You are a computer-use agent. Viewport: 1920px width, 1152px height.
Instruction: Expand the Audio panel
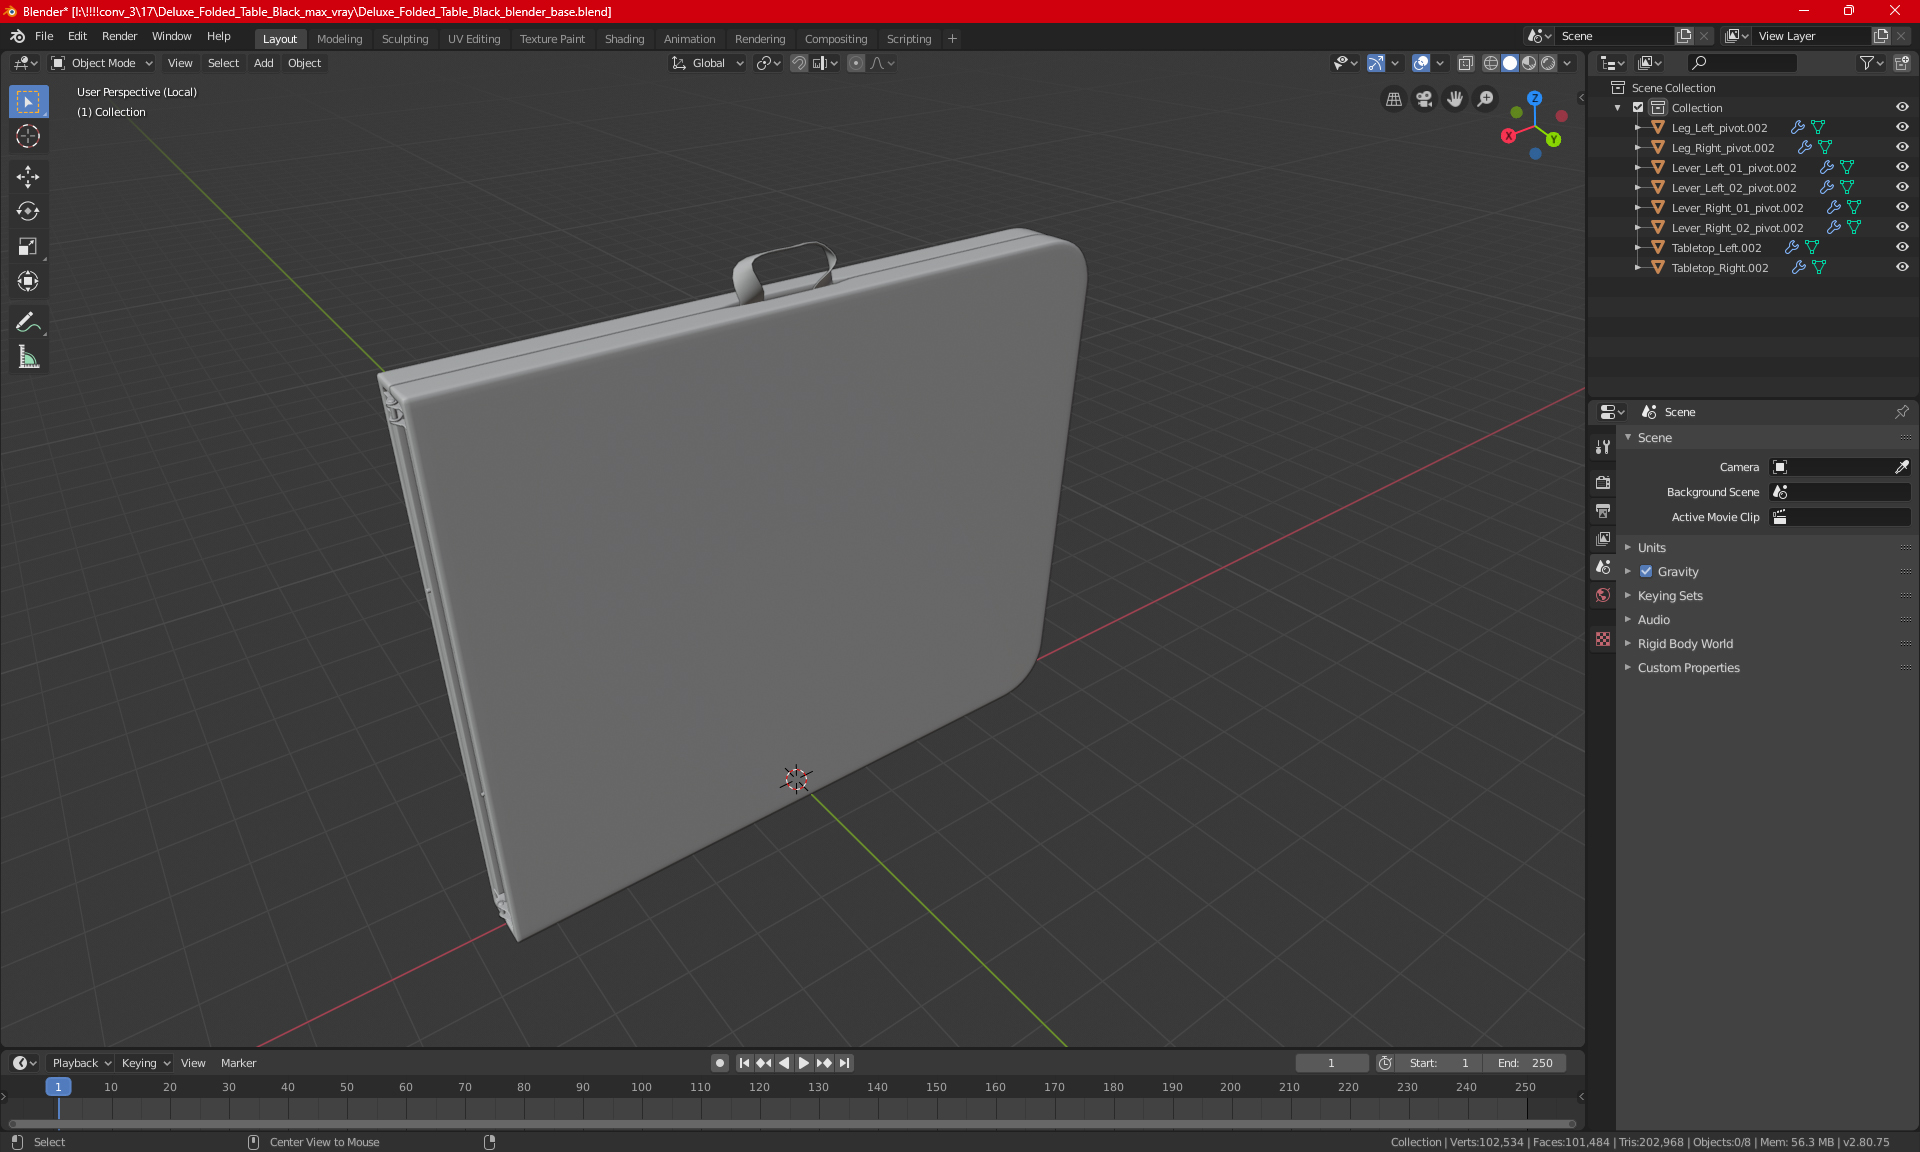[x=1654, y=620]
